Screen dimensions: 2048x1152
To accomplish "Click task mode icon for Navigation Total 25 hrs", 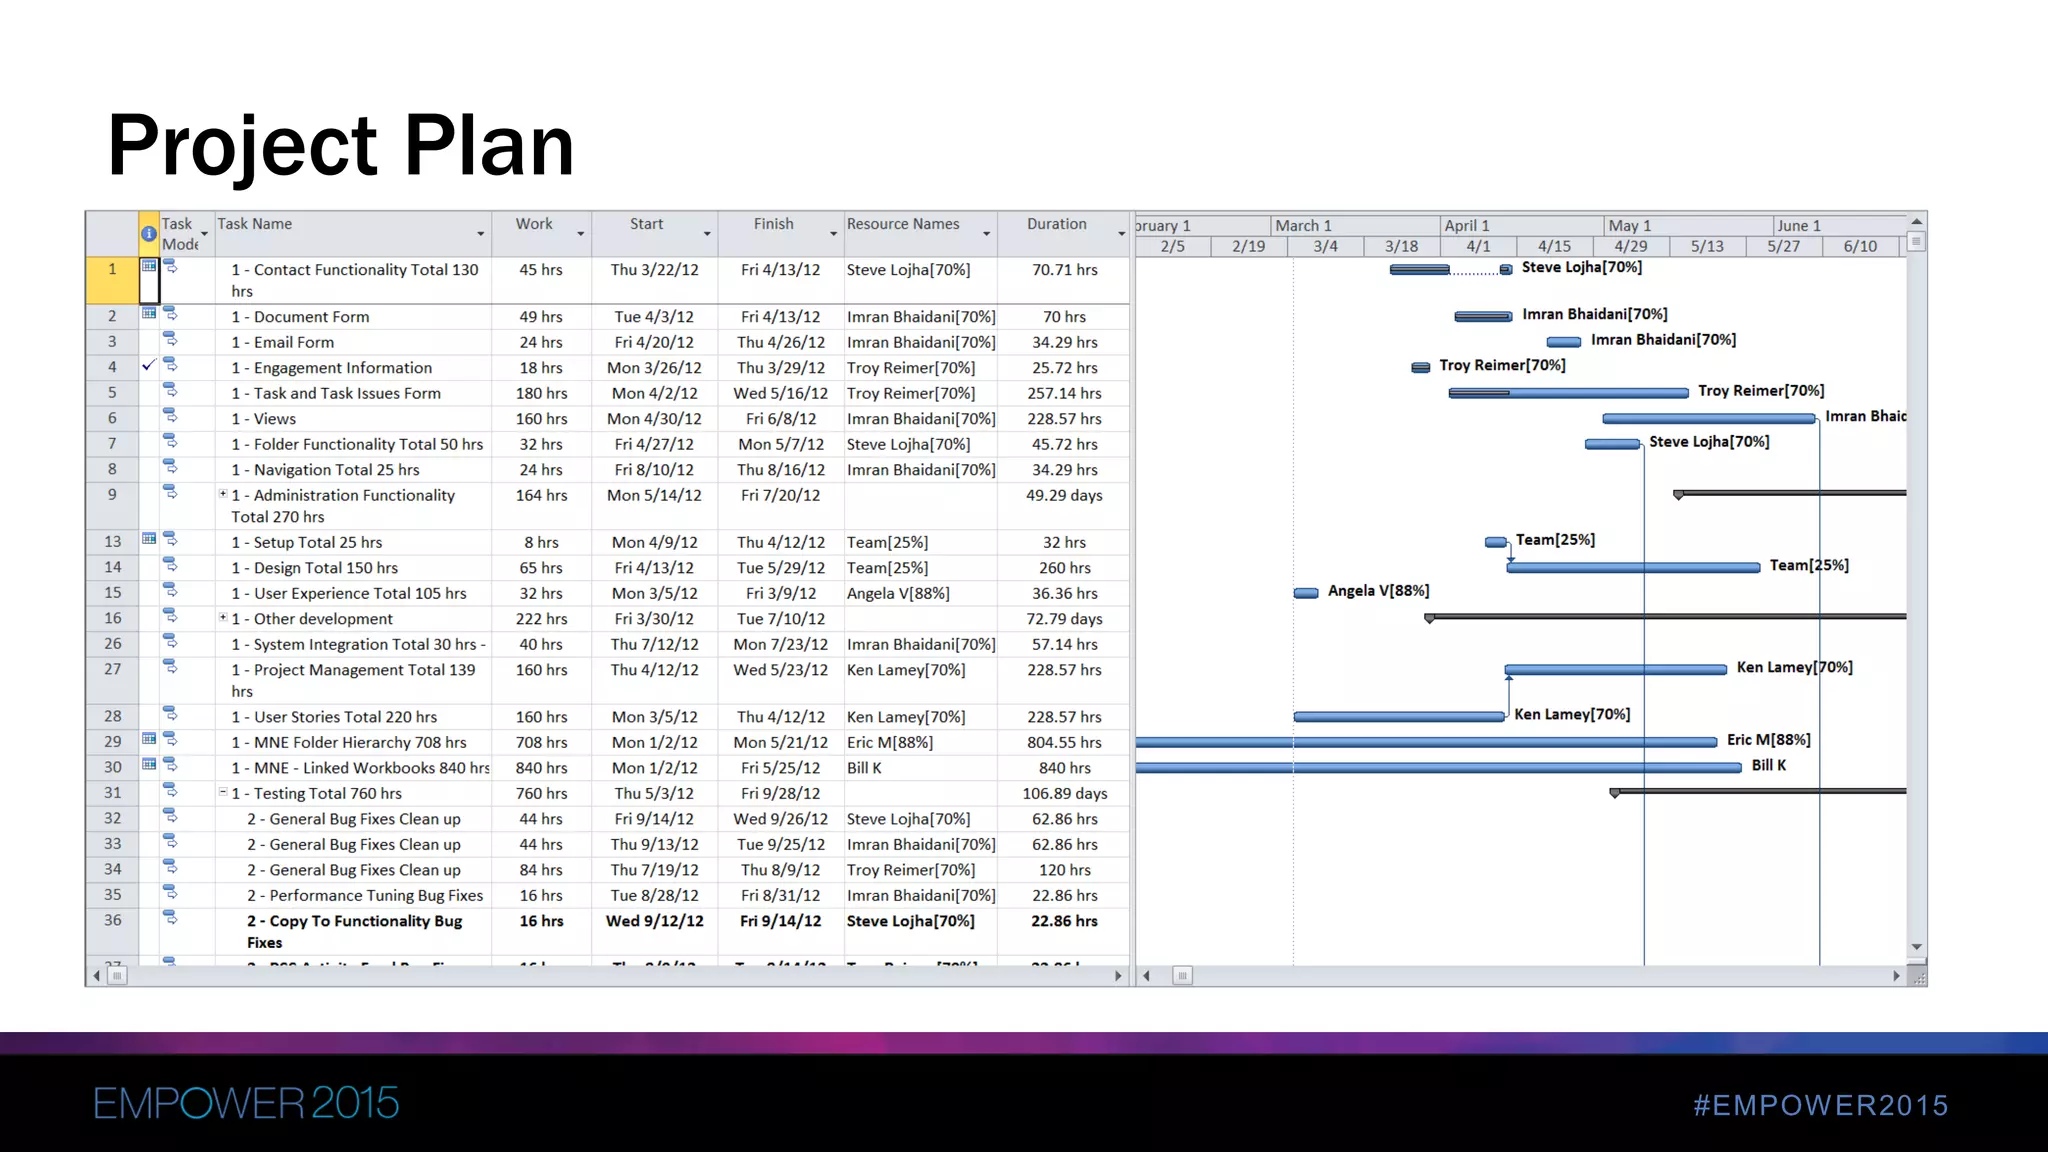I will point(170,466).
